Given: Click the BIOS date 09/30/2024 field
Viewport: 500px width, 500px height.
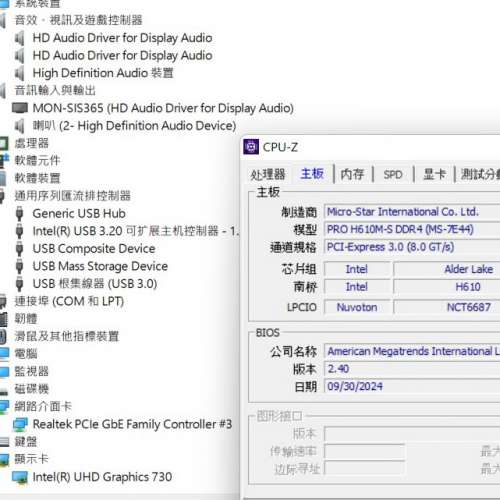Looking at the screenshot, I should click(412, 387).
